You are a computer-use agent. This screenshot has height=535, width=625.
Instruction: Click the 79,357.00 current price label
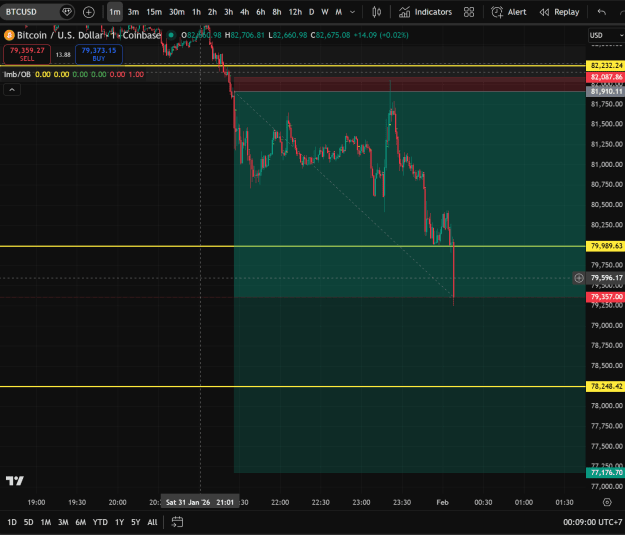[605, 297]
